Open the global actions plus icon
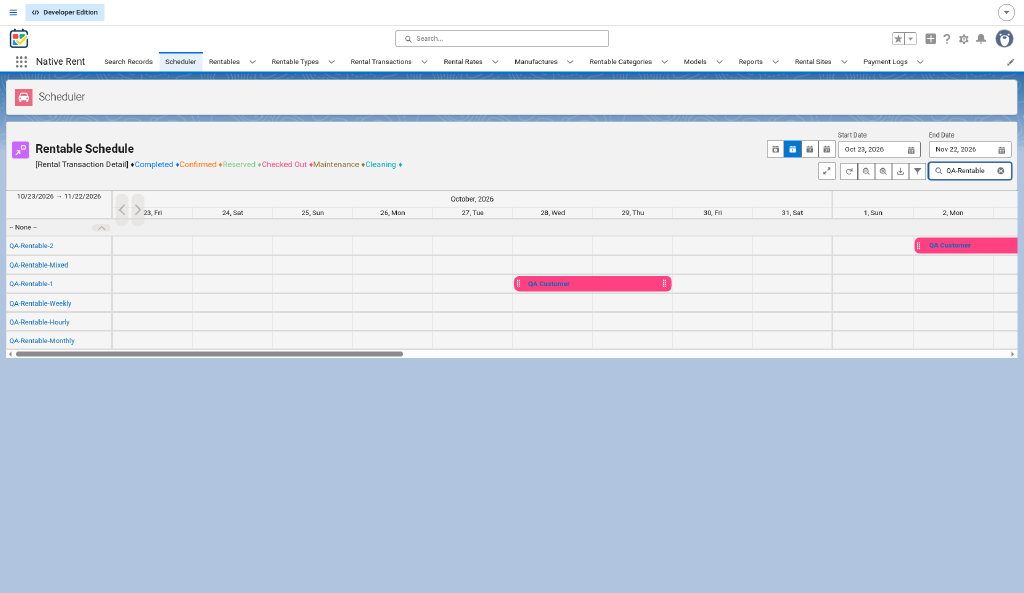 coord(931,39)
